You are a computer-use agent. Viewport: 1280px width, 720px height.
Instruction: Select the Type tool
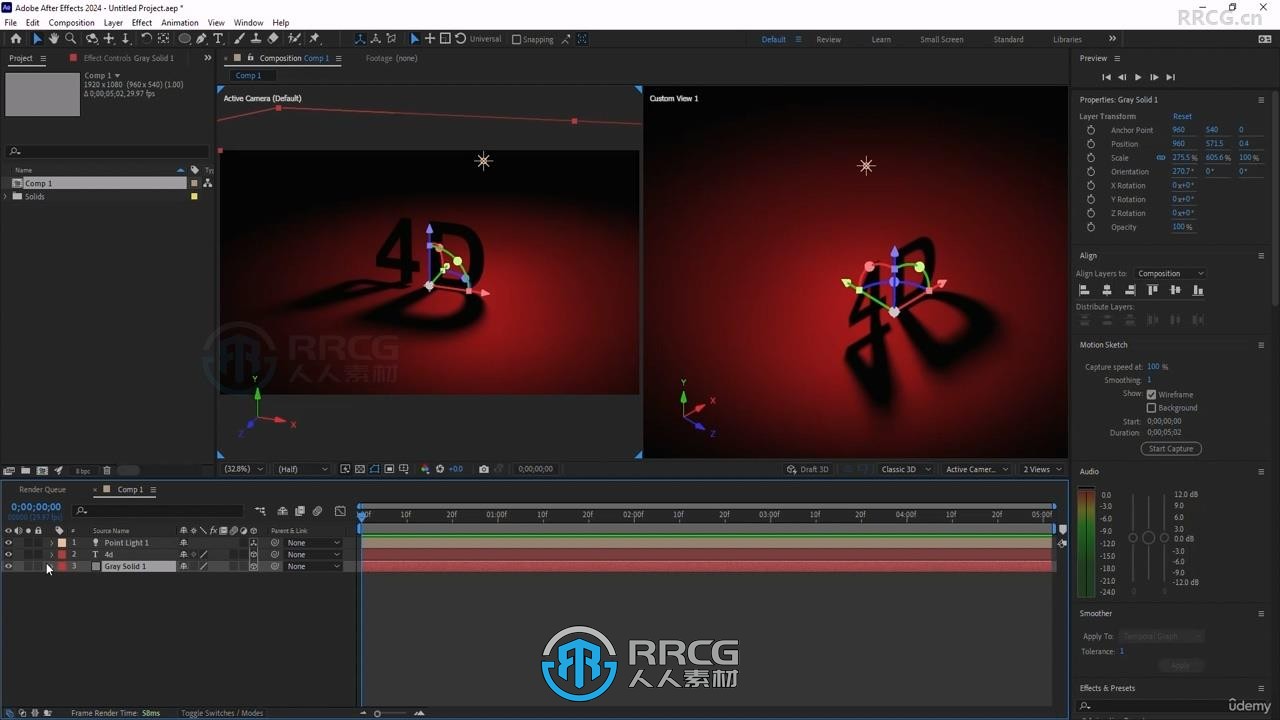click(218, 39)
